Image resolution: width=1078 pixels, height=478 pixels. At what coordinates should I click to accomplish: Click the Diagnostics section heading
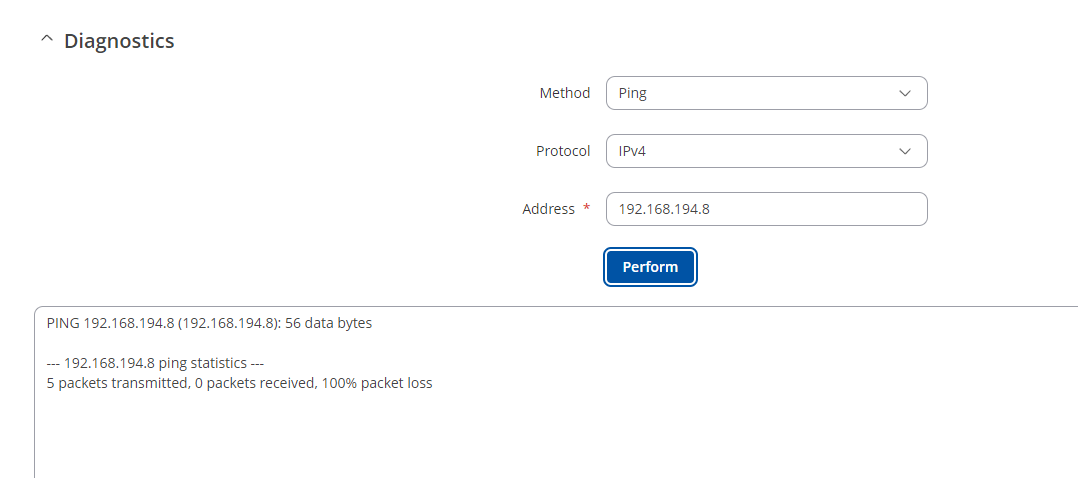(x=119, y=41)
